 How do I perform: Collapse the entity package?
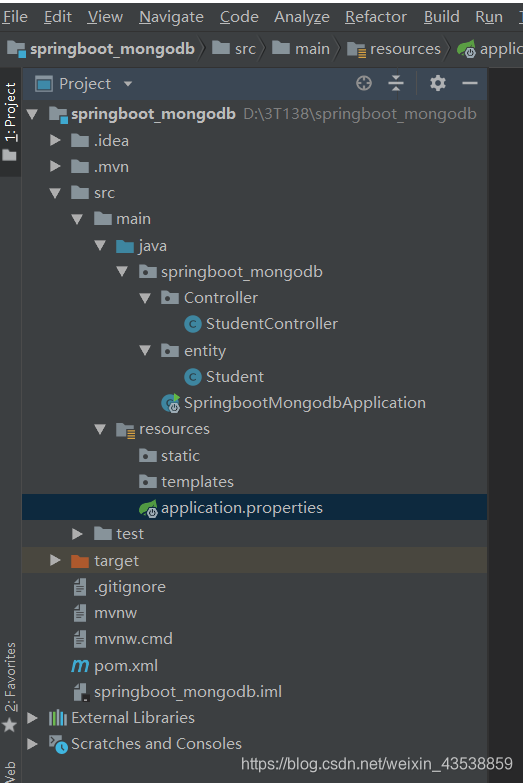(x=145, y=351)
